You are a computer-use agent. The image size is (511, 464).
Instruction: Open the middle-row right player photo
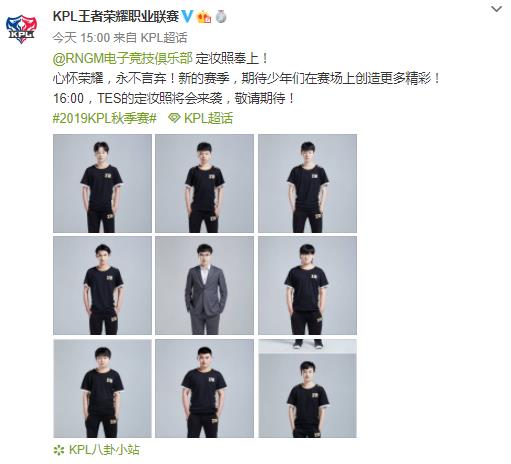pos(307,286)
